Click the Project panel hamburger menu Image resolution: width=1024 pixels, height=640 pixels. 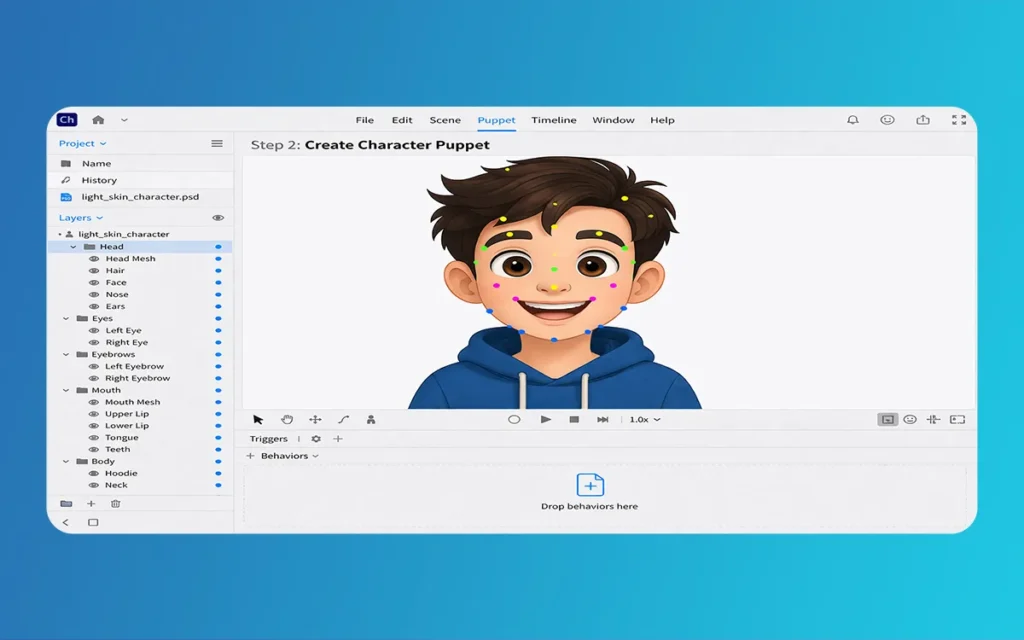point(217,144)
